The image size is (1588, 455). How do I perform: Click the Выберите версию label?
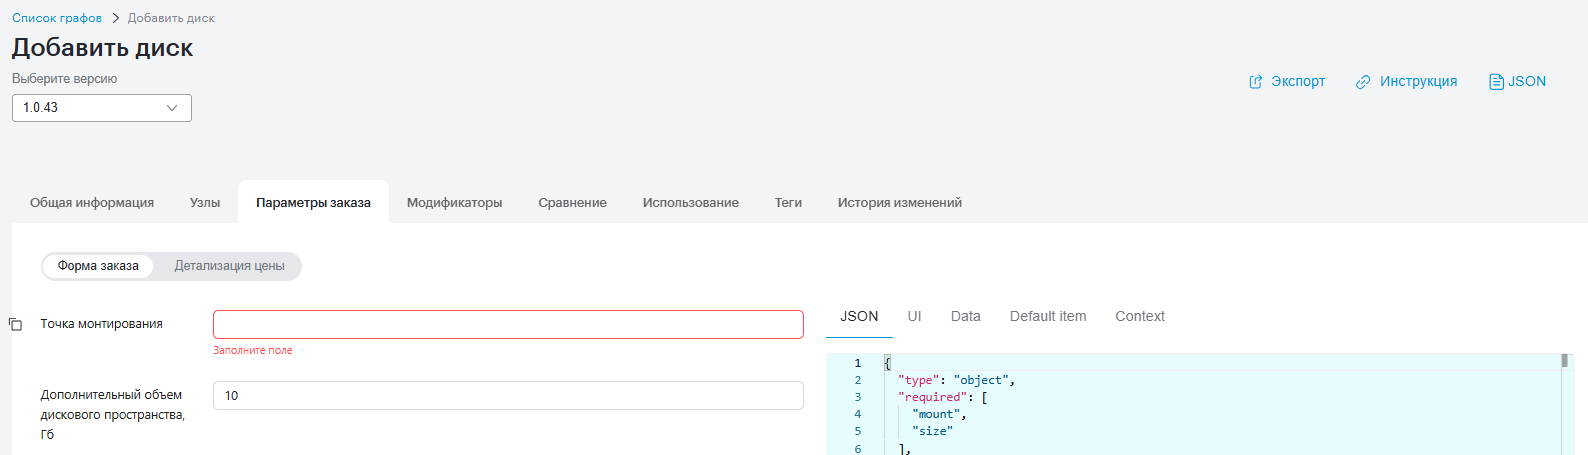(x=65, y=79)
